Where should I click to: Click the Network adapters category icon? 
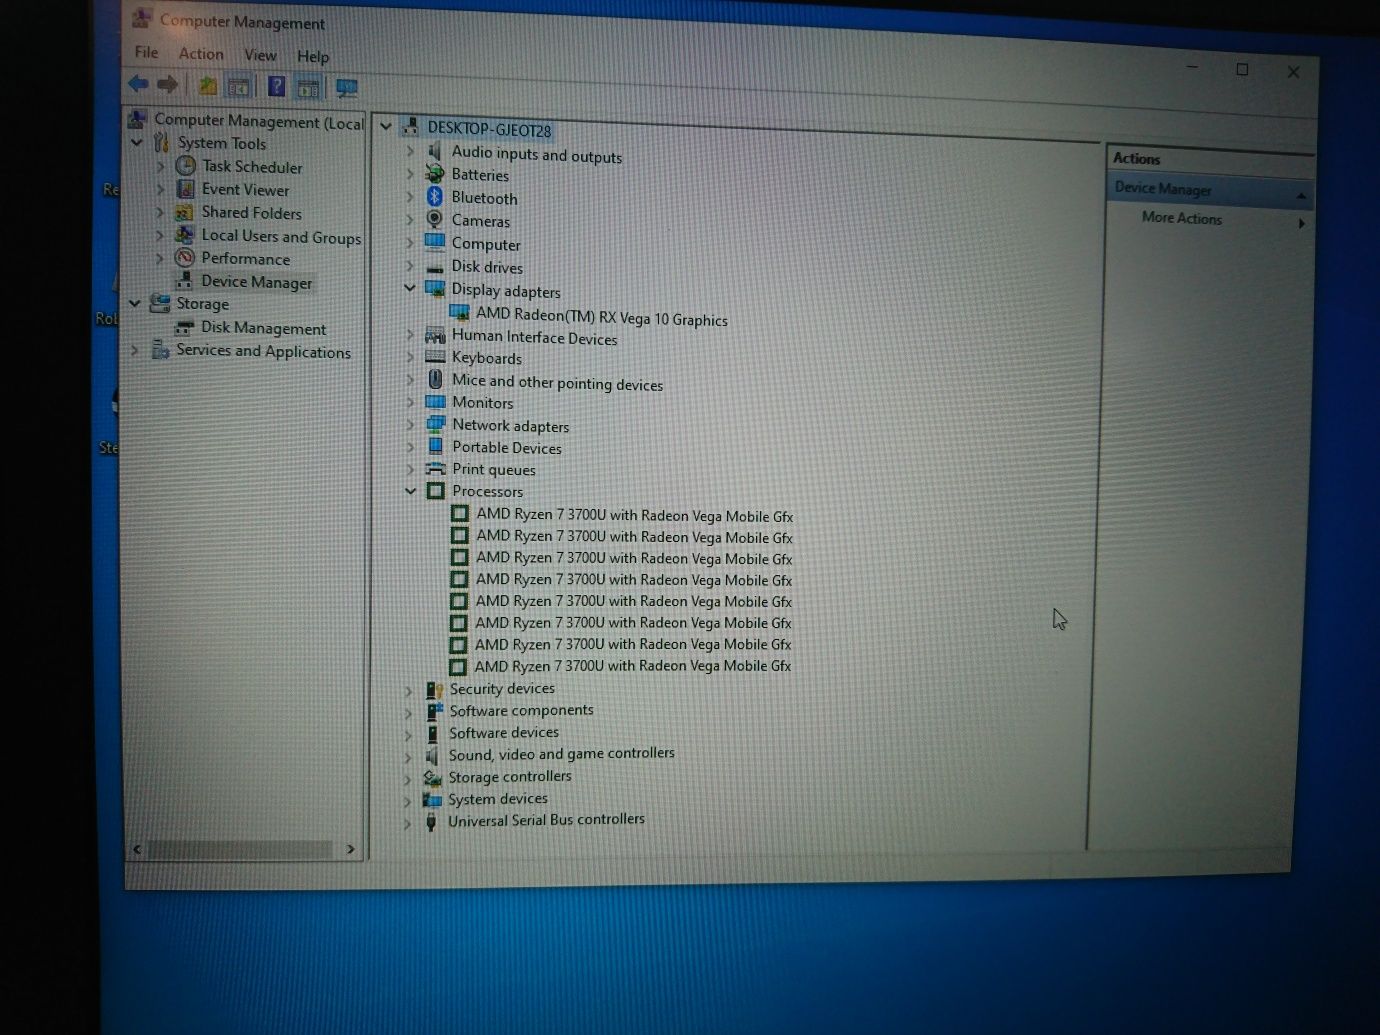[x=436, y=424]
